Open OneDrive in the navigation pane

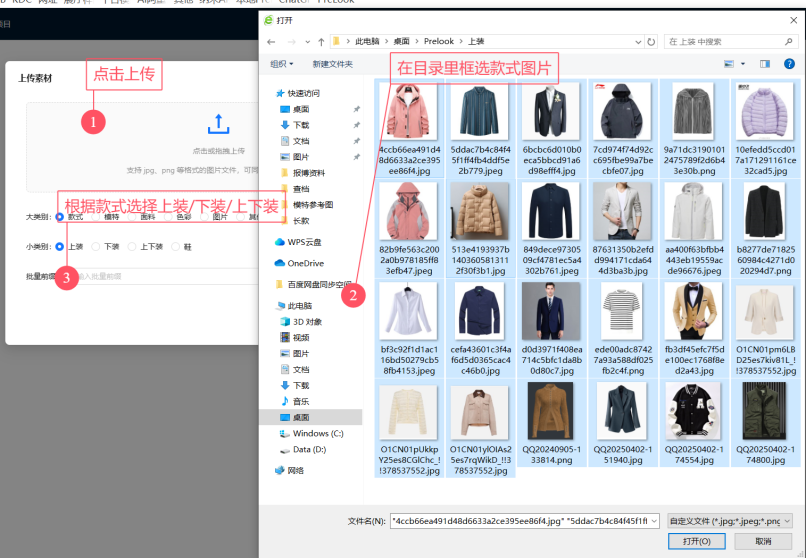point(304,263)
